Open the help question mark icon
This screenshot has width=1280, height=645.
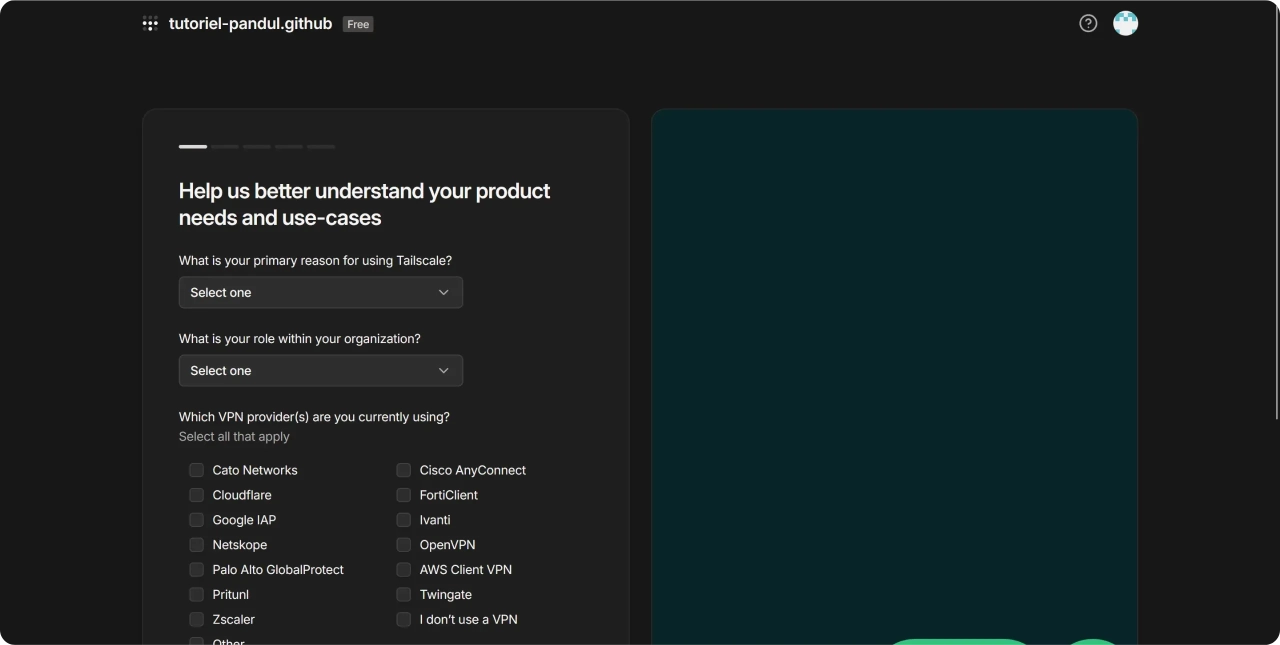(x=1088, y=23)
